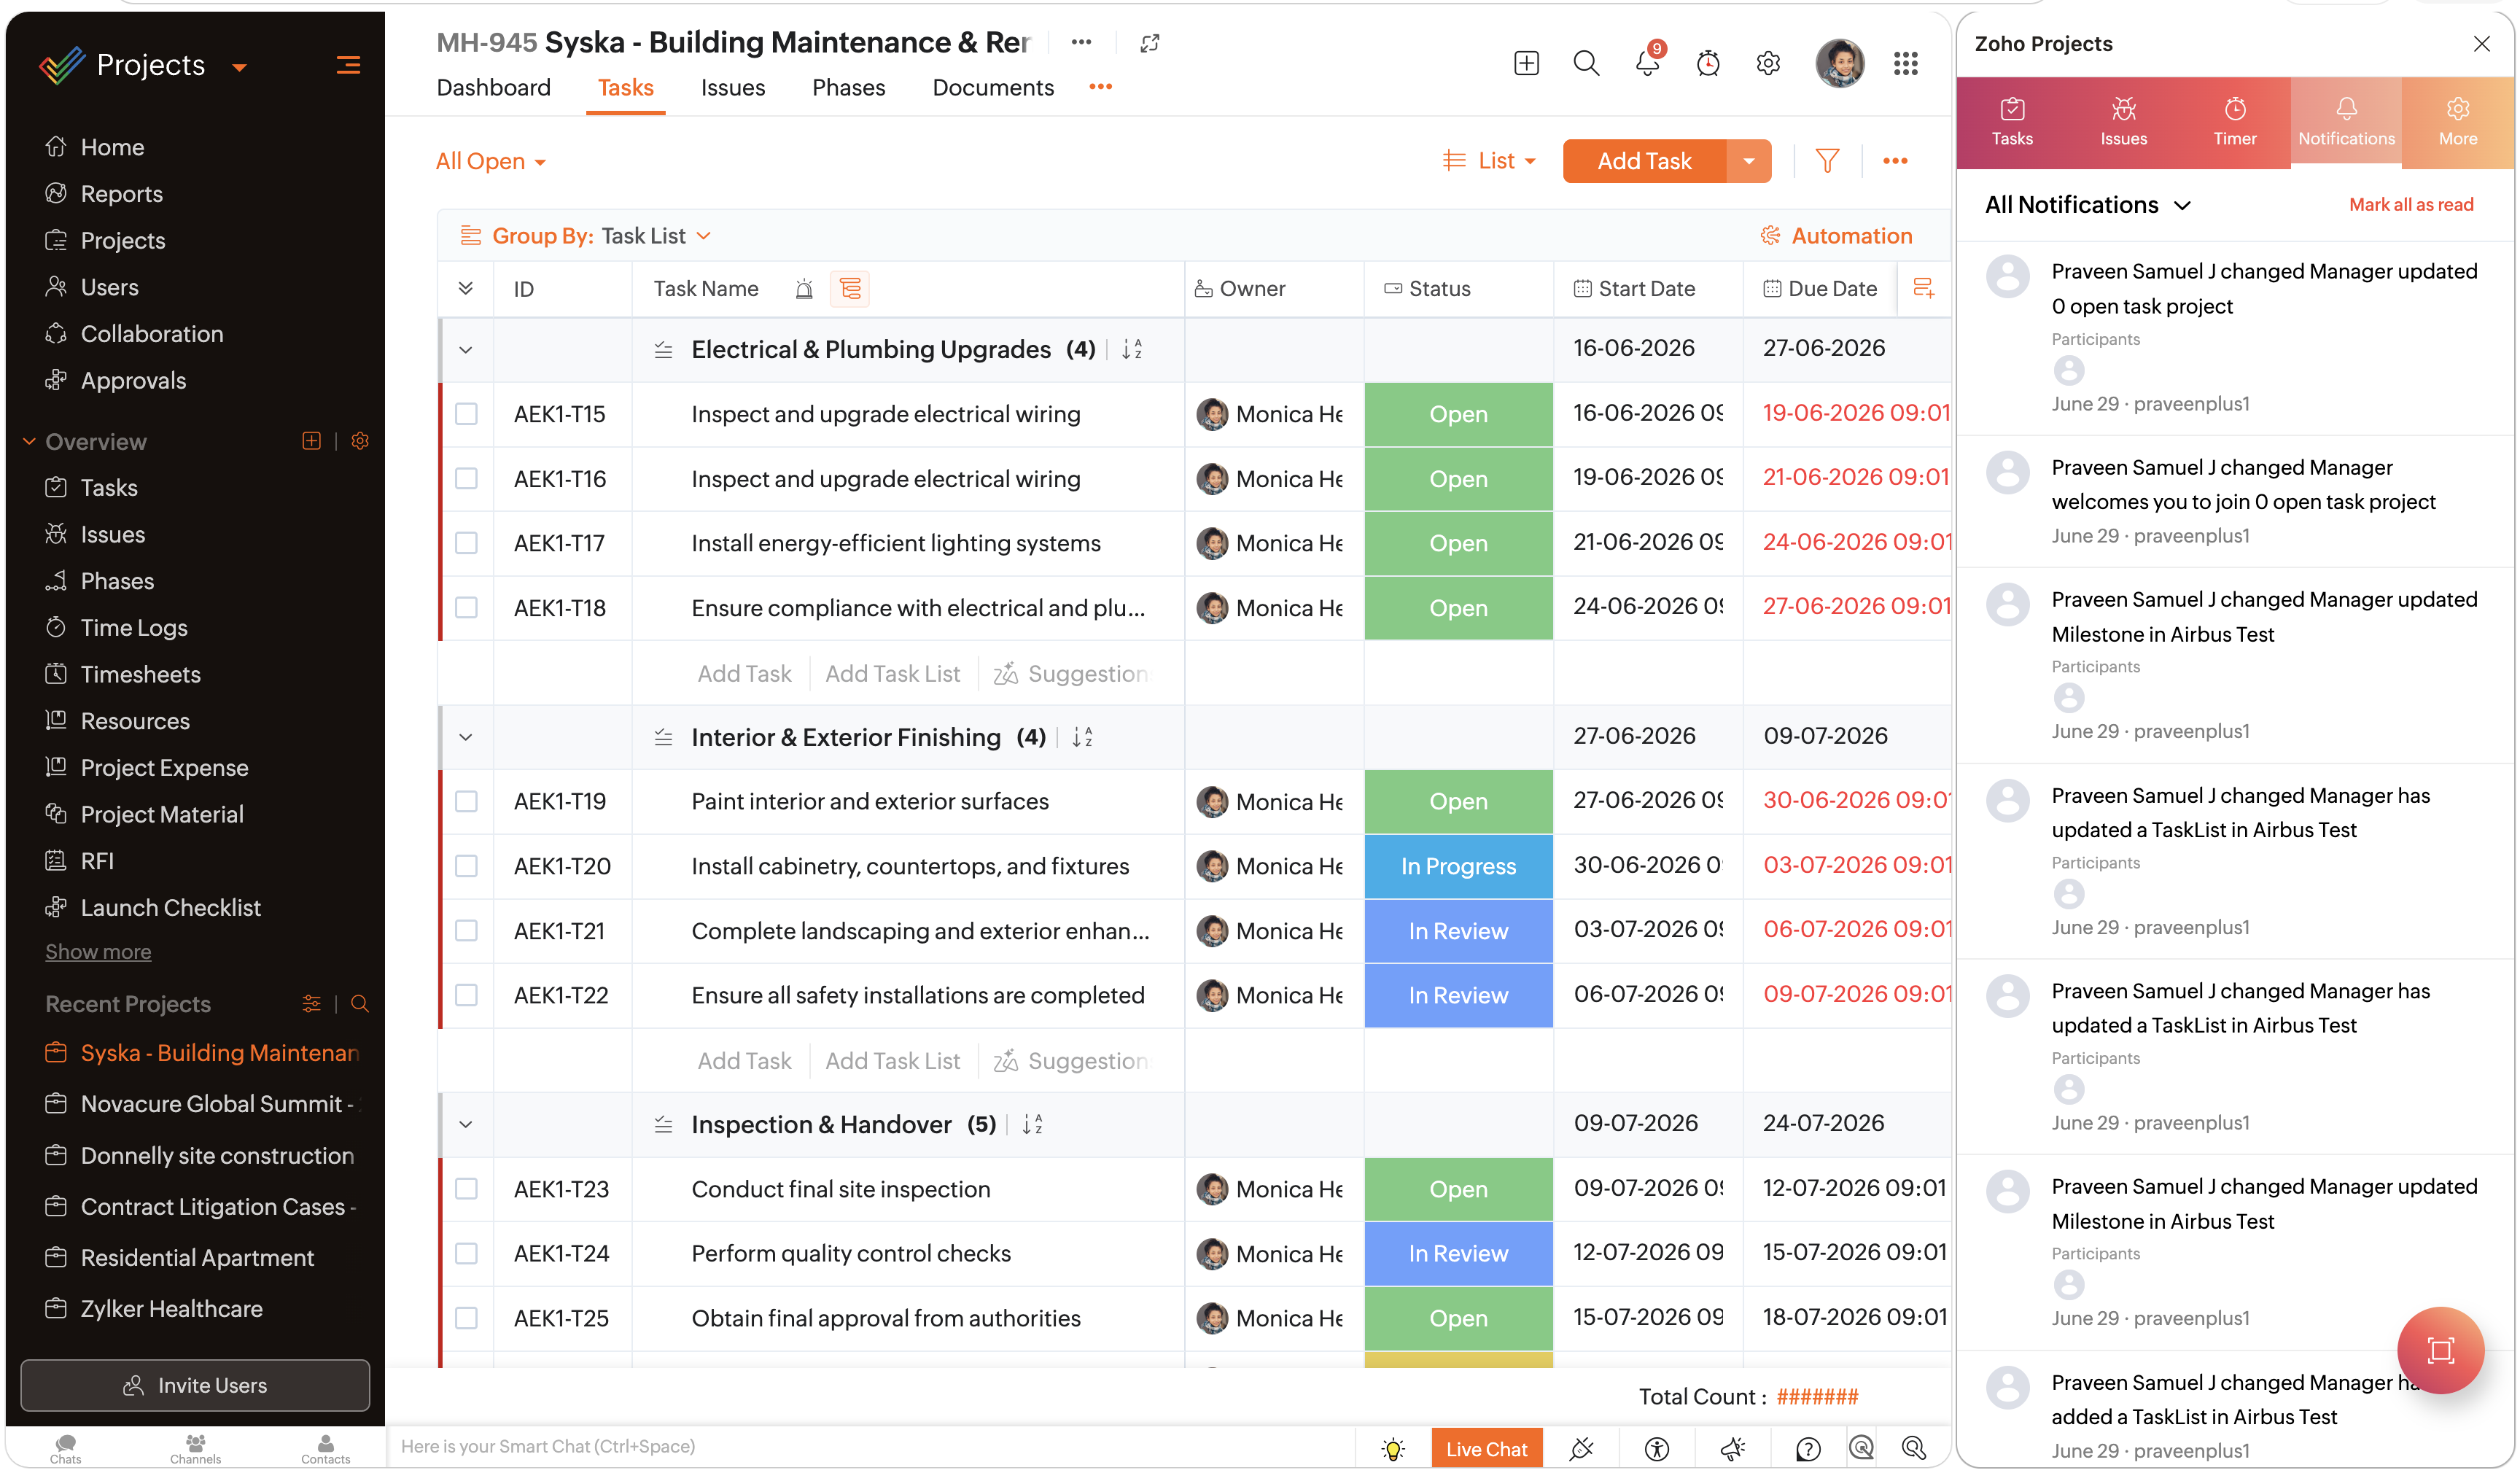Open the All Notifications filter dropdown
This screenshot has height=1473, width=2520.
point(2088,205)
